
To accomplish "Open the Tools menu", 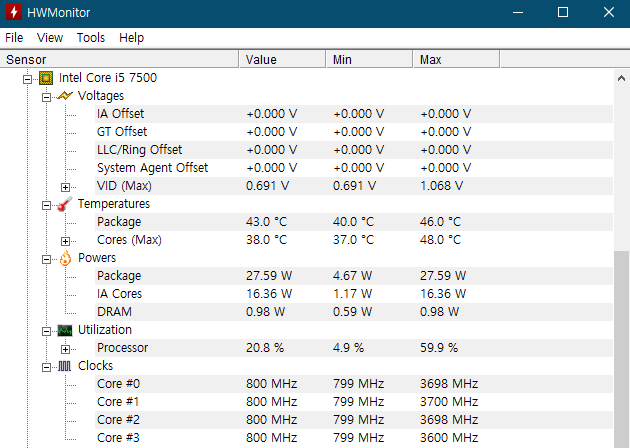I will 91,38.
